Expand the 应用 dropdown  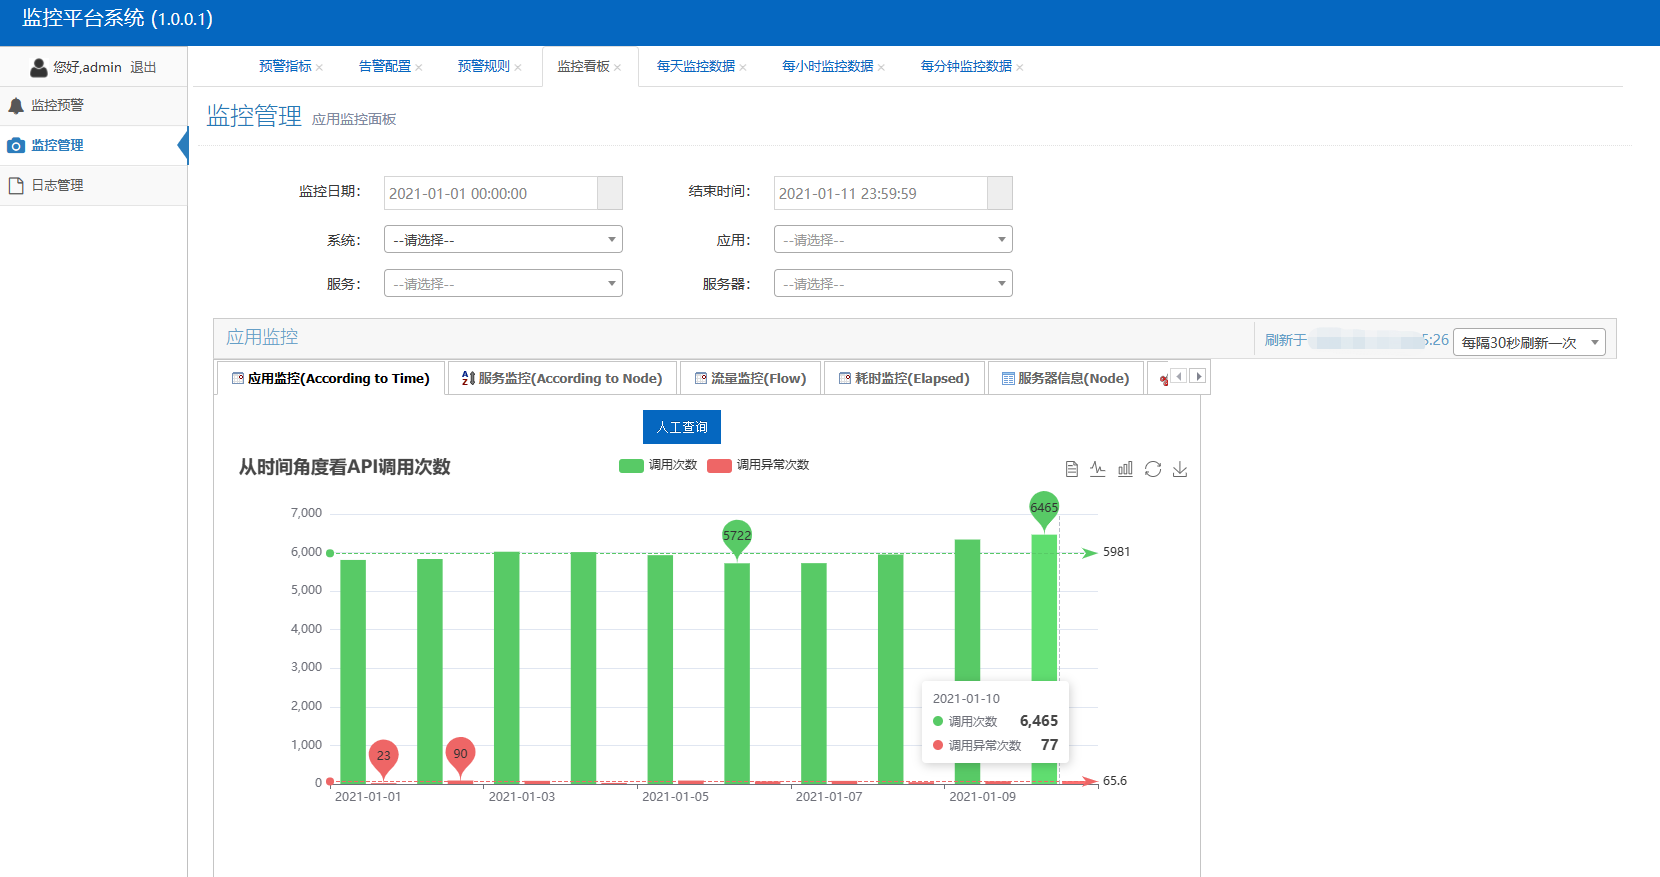(893, 240)
